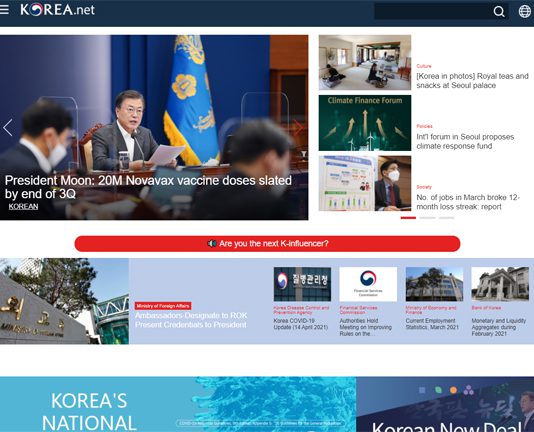This screenshot has width=534, height=432.
Task: Open Climate Finance Forum thumbnail
Action: coord(365,123)
